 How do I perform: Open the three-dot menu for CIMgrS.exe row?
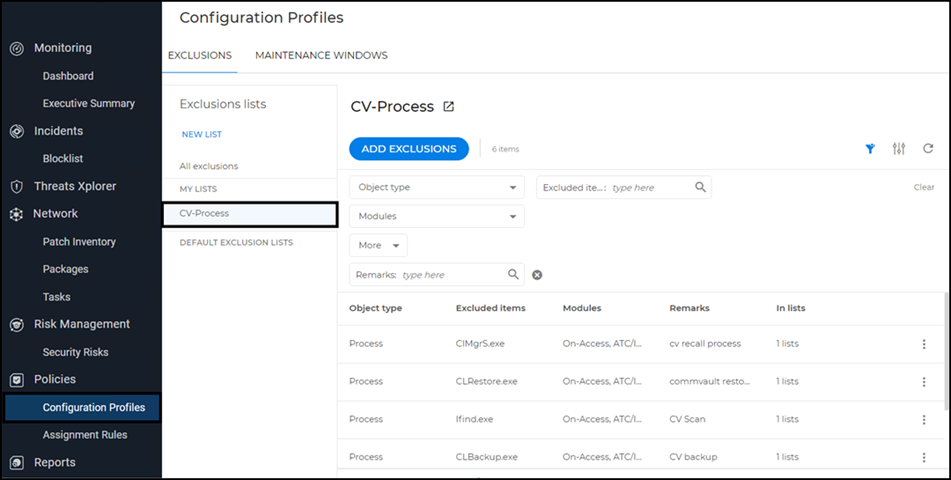pyautogui.click(x=923, y=344)
